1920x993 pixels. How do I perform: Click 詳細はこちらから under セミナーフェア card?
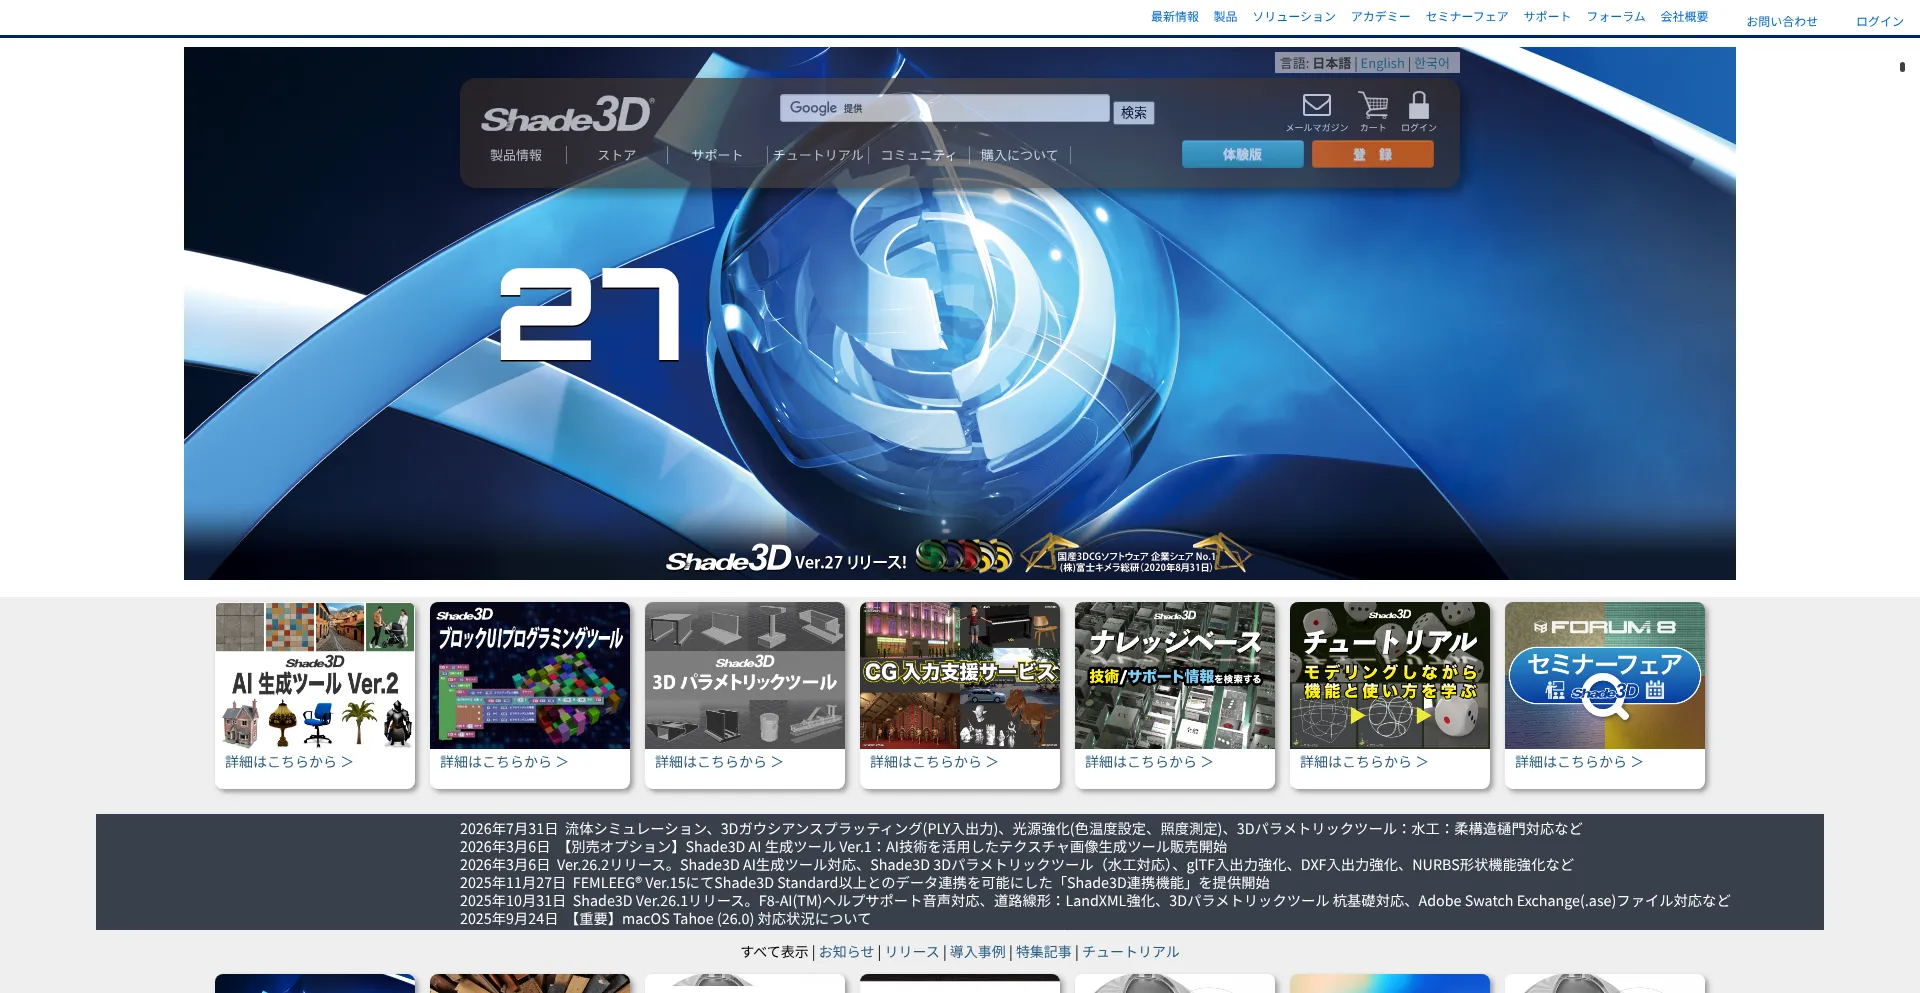[x=1579, y=762]
